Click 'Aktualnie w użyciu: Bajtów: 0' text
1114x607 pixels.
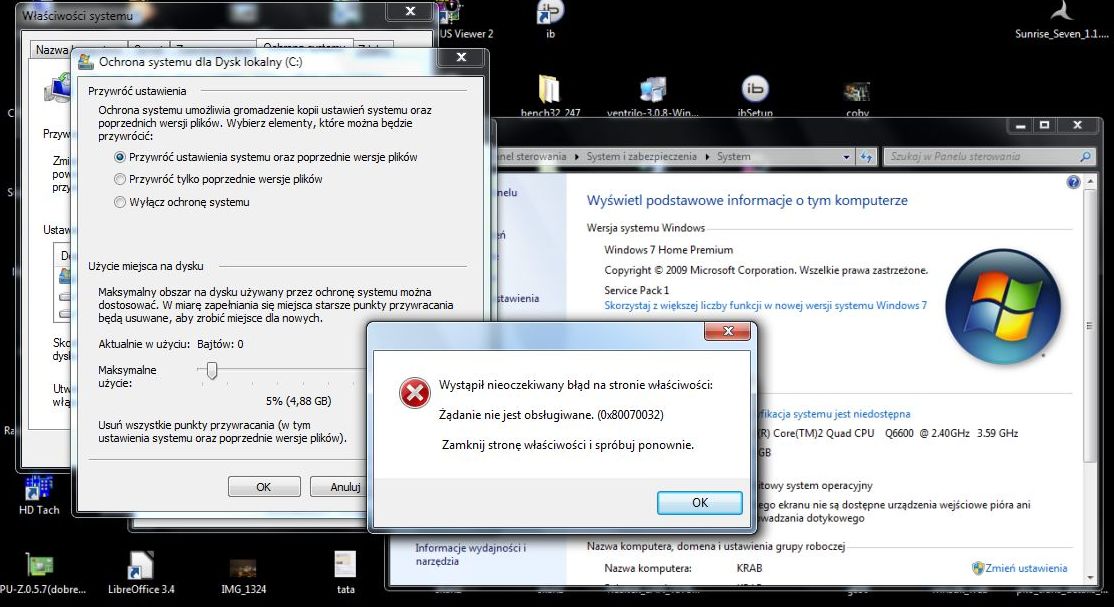coord(171,344)
